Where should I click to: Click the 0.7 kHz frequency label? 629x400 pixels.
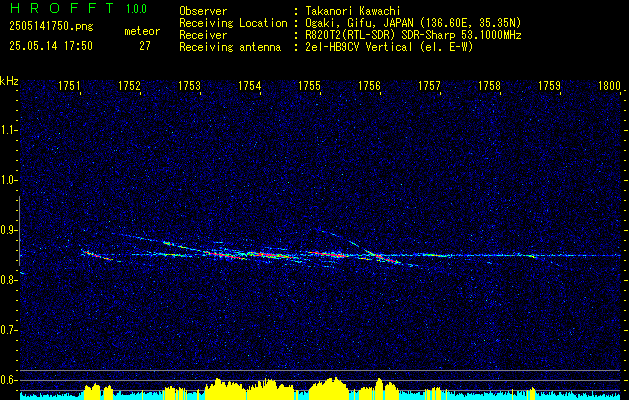click(x=8, y=330)
